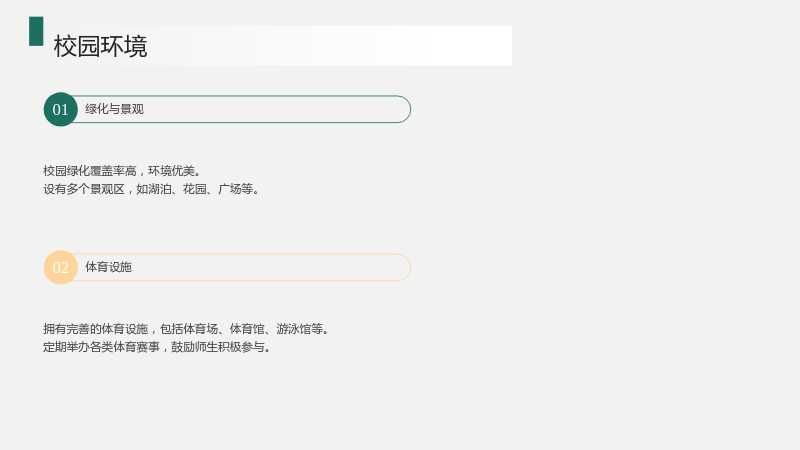Click the green accent rectangle beside the title
The width and height of the screenshot is (800, 450).
tap(36, 31)
